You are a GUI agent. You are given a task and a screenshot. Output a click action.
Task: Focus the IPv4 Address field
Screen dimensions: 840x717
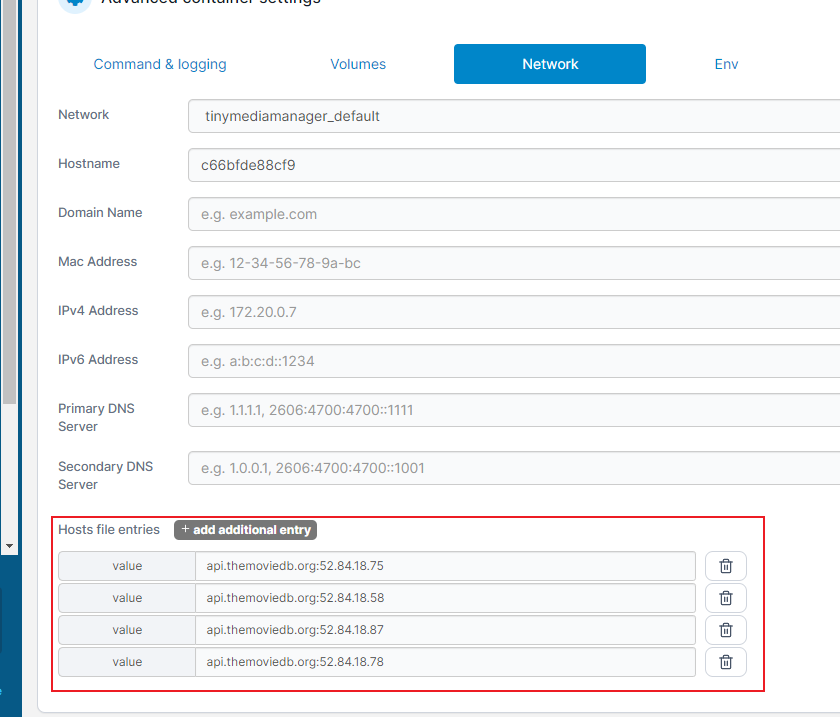pos(514,312)
